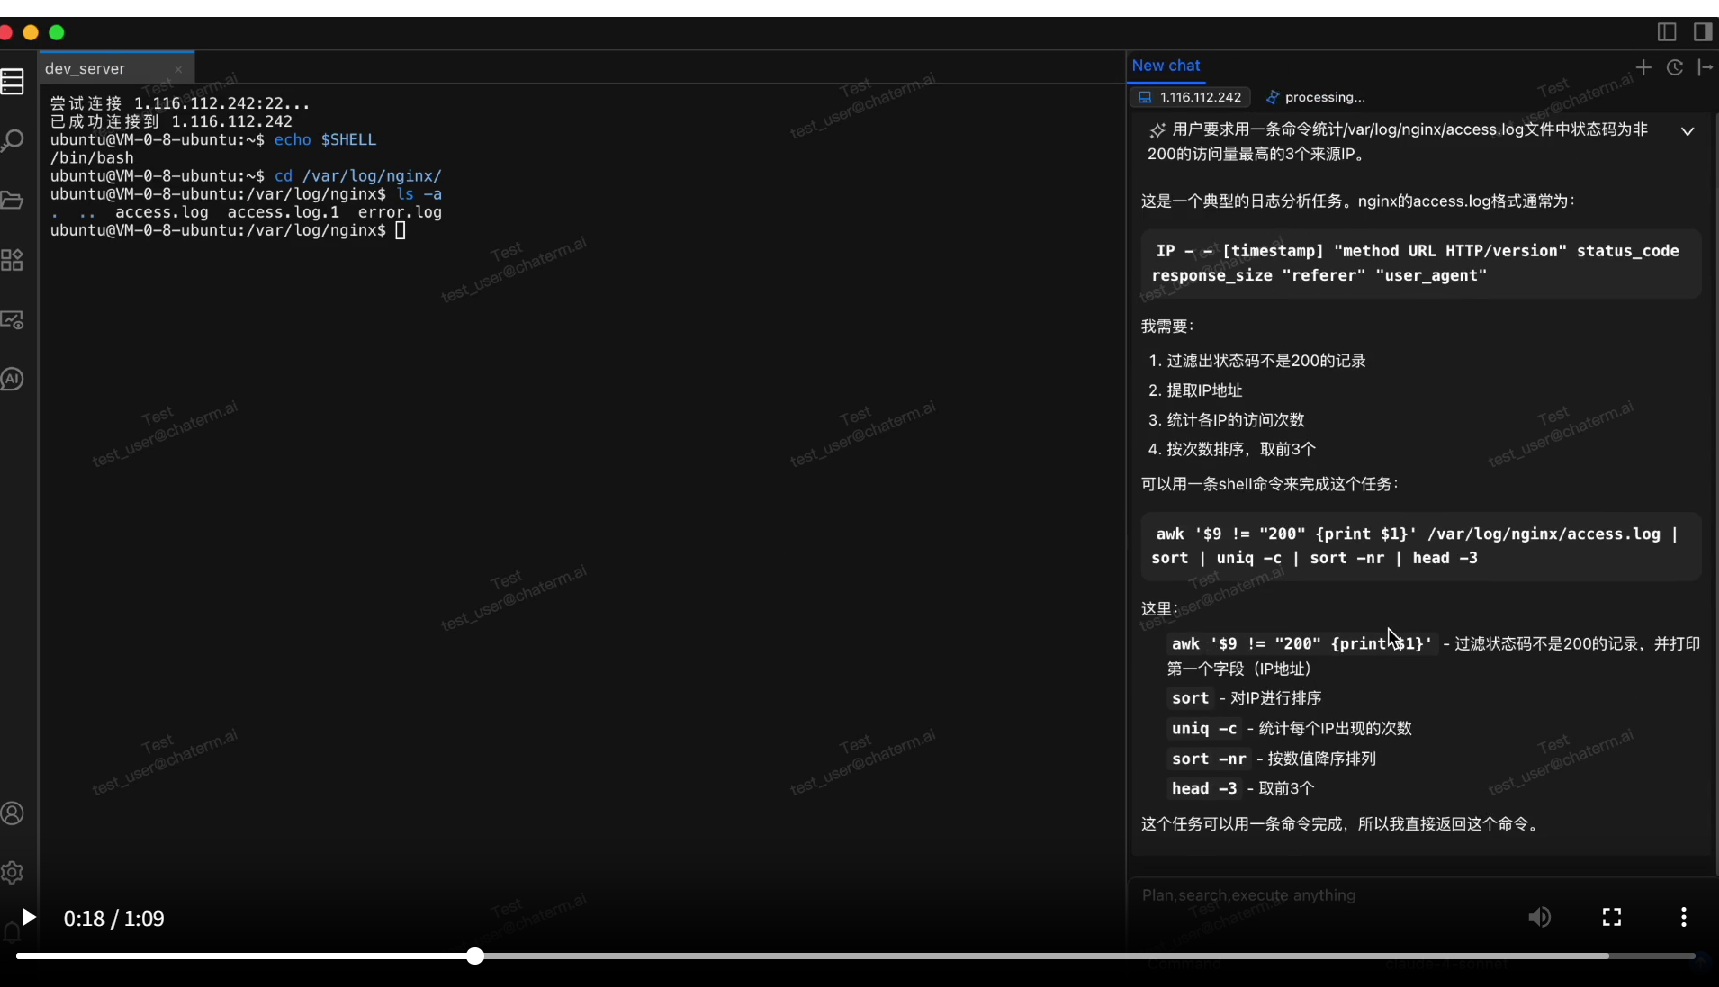This screenshot has width=1719, height=987.
Task: Click the yellow minimize window button
Action: (x=31, y=32)
